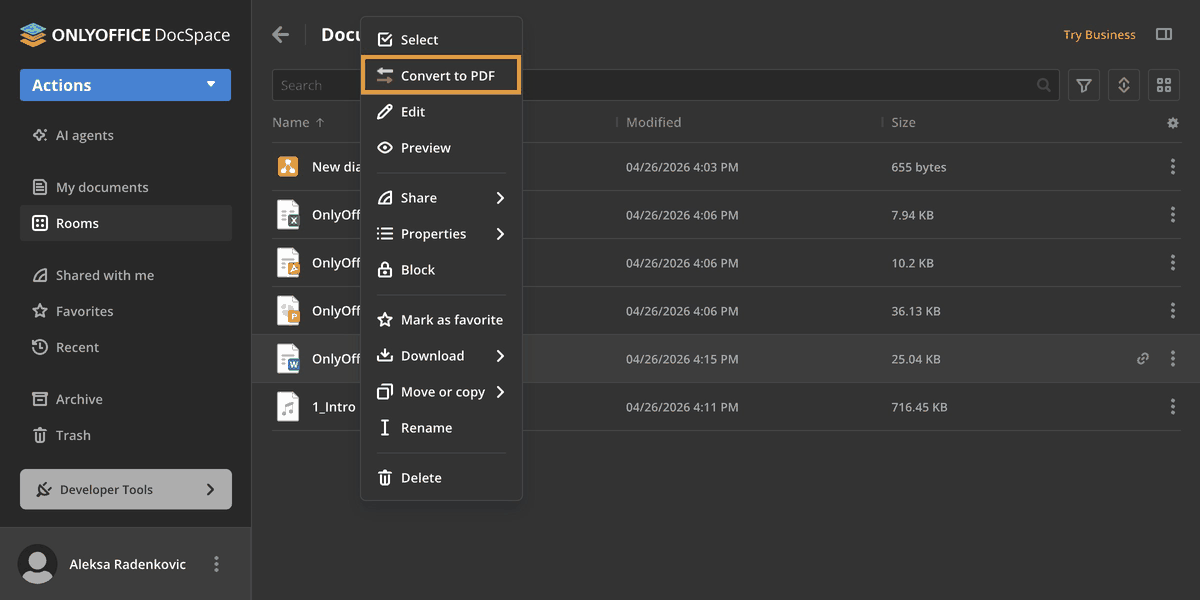The width and height of the screenshot is (1200, 600).
Task: Click Aleksa Radenkovic profile avatar
Action: (x=38, y=564)
